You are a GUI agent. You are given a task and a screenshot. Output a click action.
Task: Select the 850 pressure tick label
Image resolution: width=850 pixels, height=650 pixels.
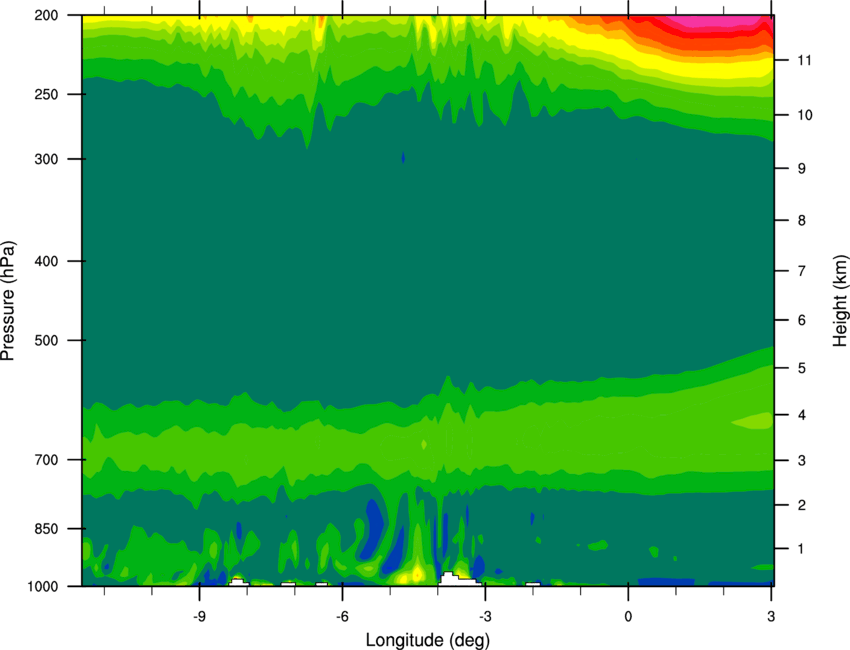coord(47,529)
